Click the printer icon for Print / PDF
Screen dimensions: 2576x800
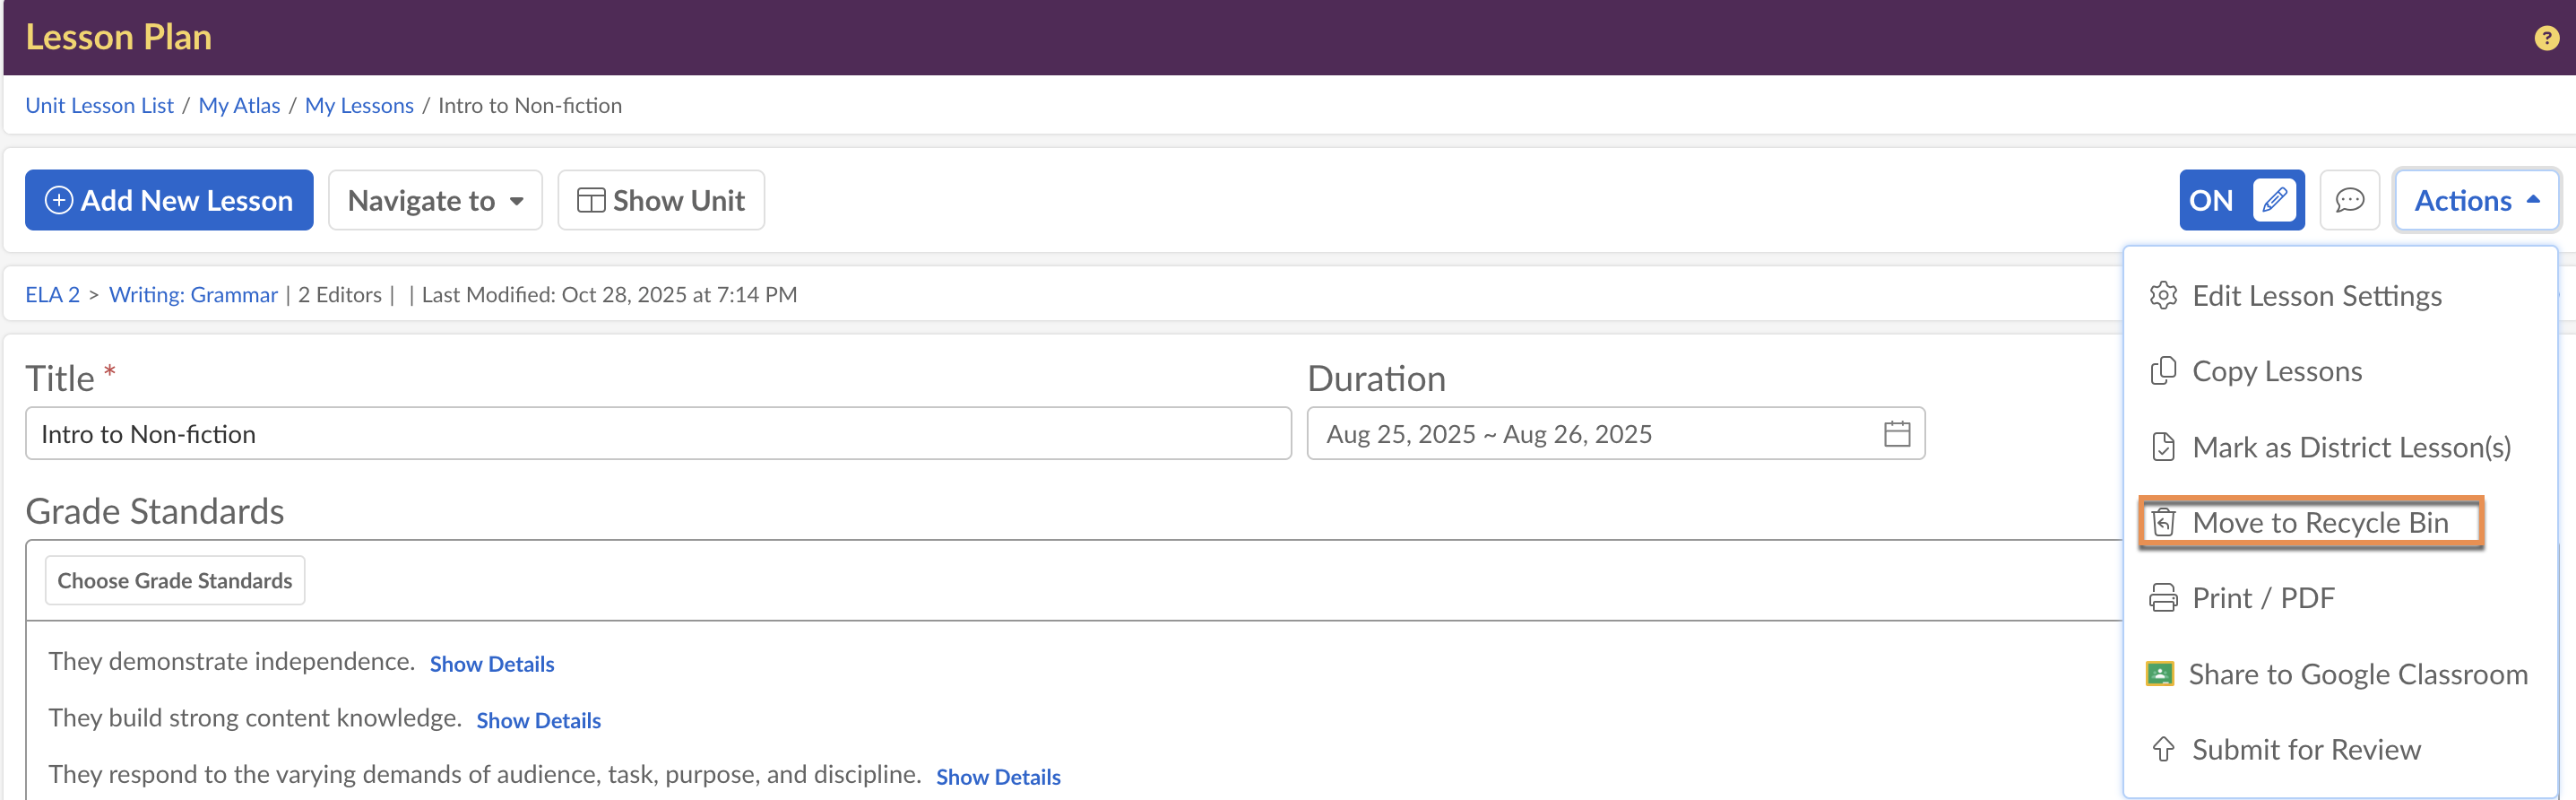pos(2163,598)
